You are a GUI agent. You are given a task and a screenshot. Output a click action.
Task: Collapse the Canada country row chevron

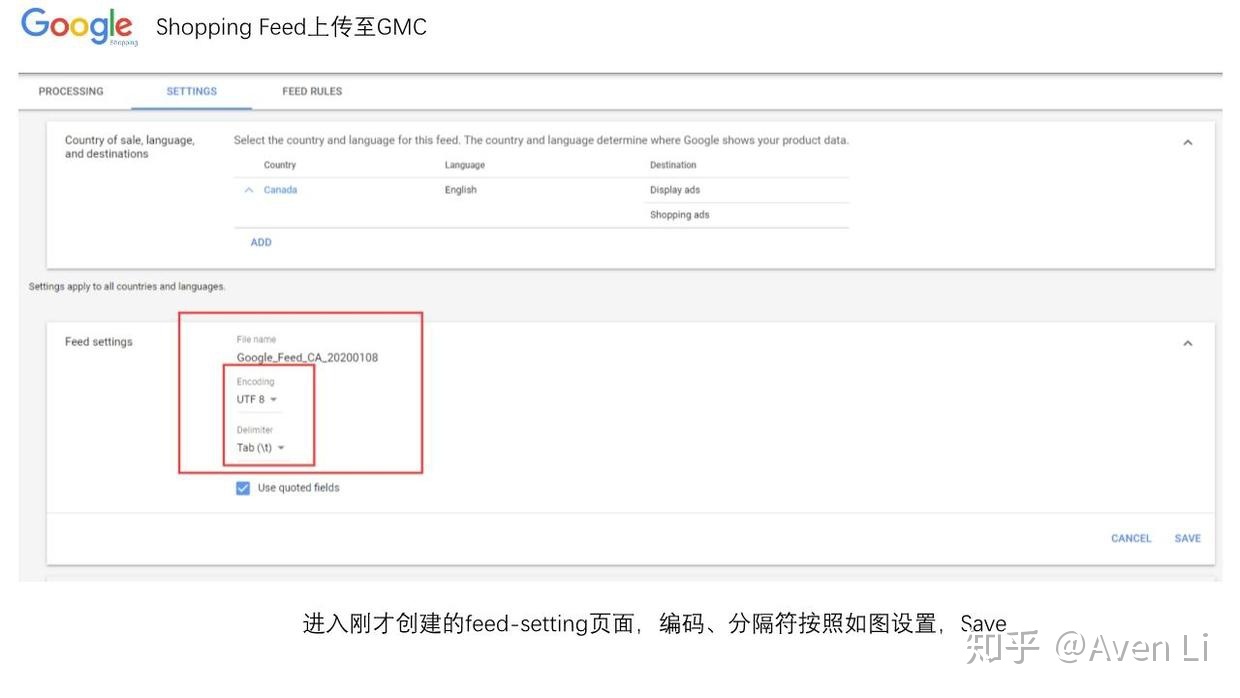click(x=249, y=190)
